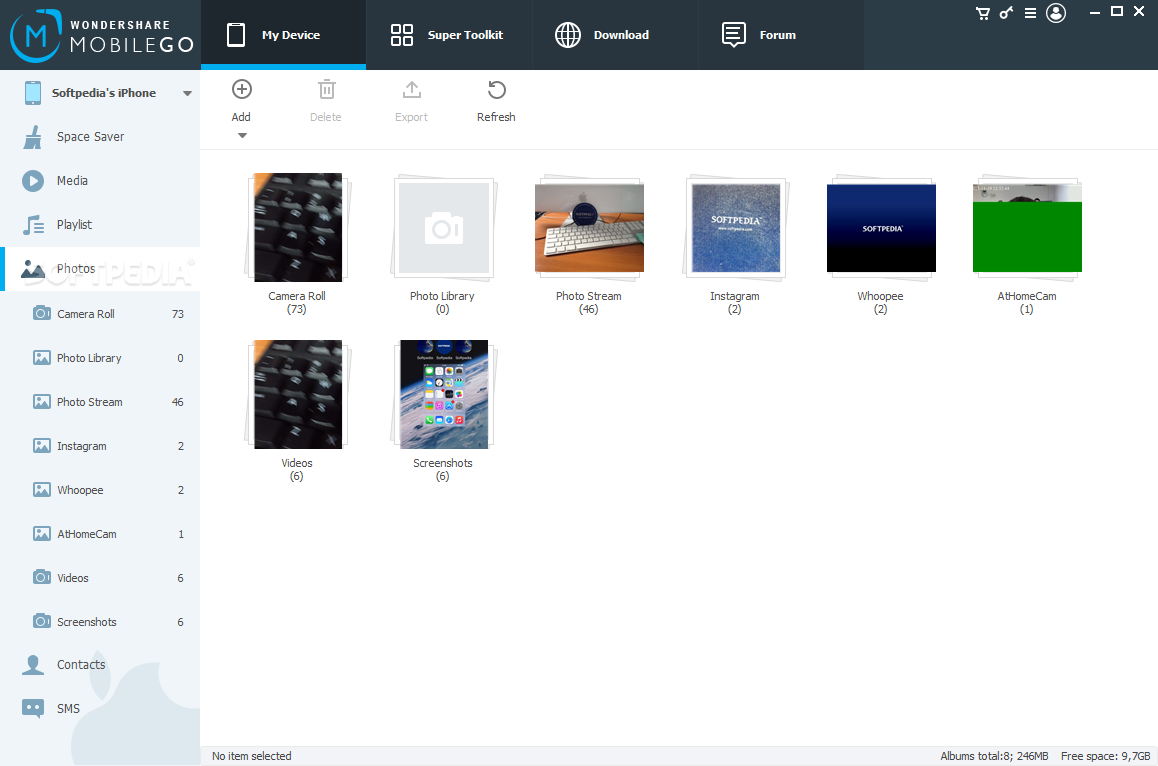Click the Refresh icon
The height and width of the screenshot is (766, 1158).
coord(496,89)
